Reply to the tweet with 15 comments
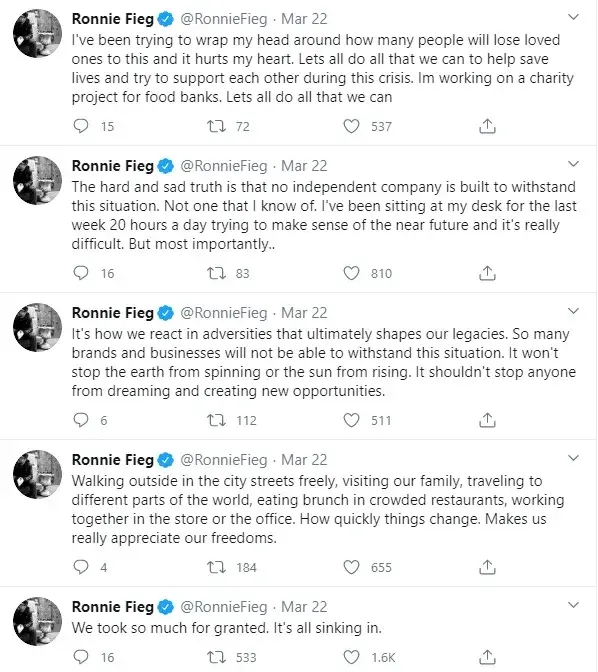This screenshot has height=672, width=598. (81, 126)
